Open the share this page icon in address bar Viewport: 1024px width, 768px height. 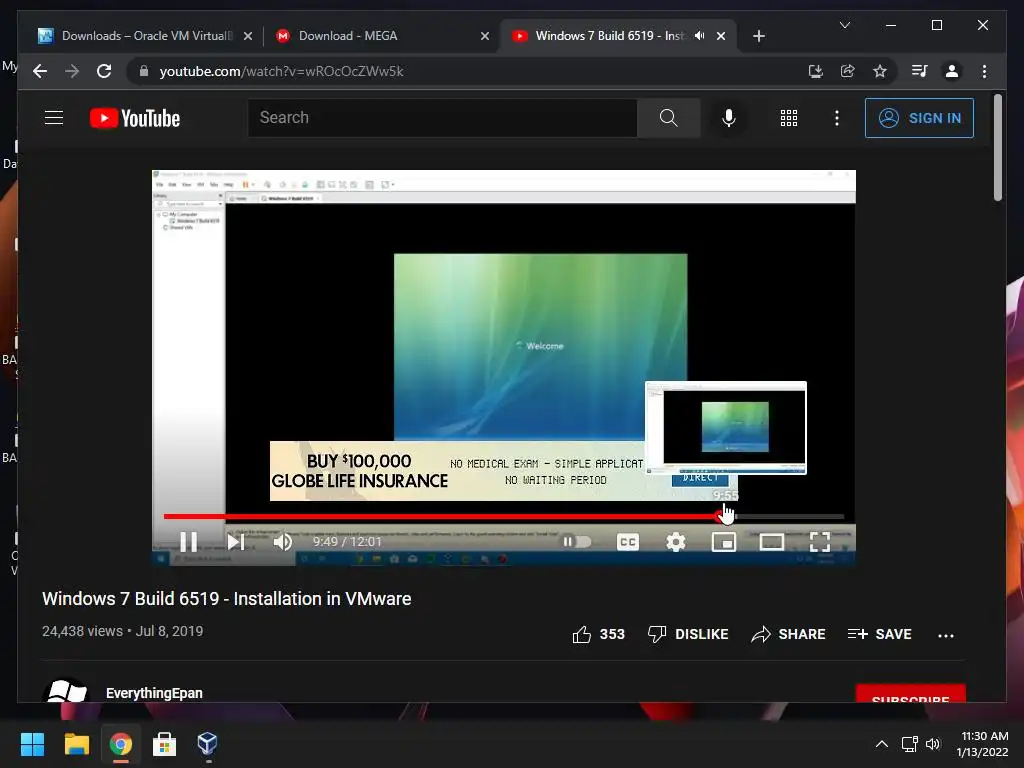pos(848,71)
